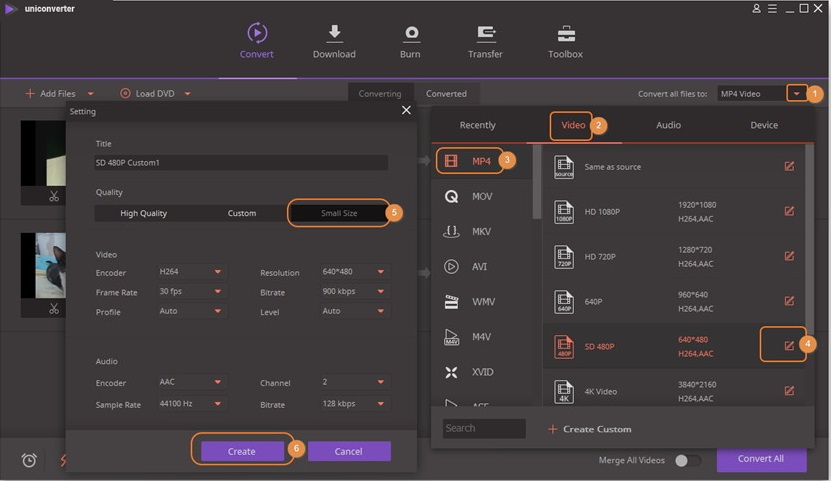Edit the SD 480P preset
This screenshot has height=481, width=831.
coord(789,346)
